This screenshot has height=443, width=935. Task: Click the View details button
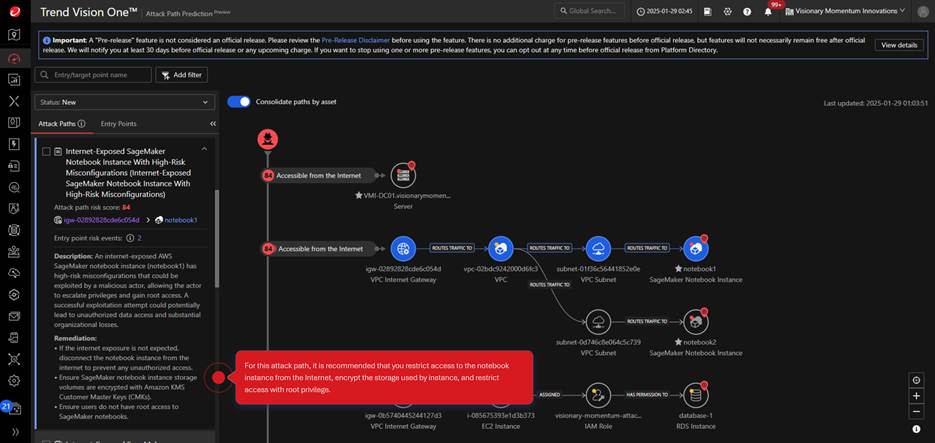coord(899,45)
